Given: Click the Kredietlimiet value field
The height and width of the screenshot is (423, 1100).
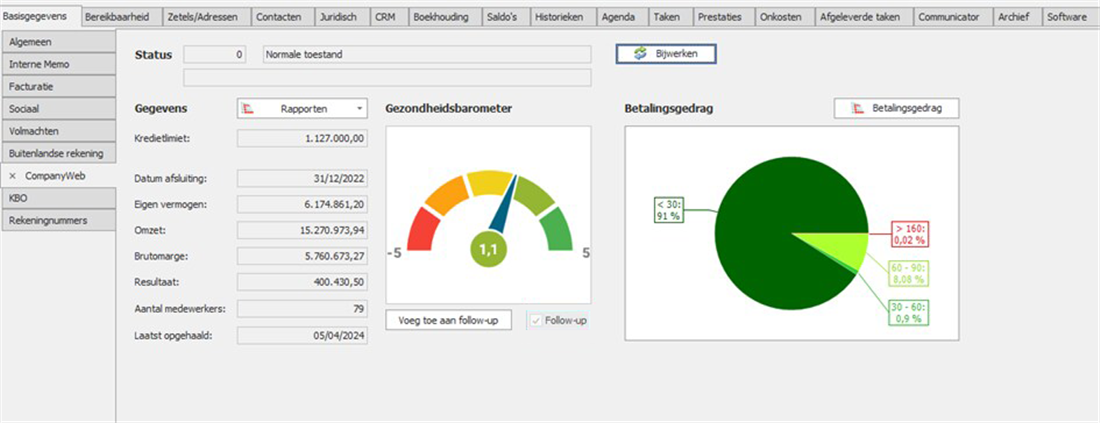Looking at the screenshot, I should [302, 139].
